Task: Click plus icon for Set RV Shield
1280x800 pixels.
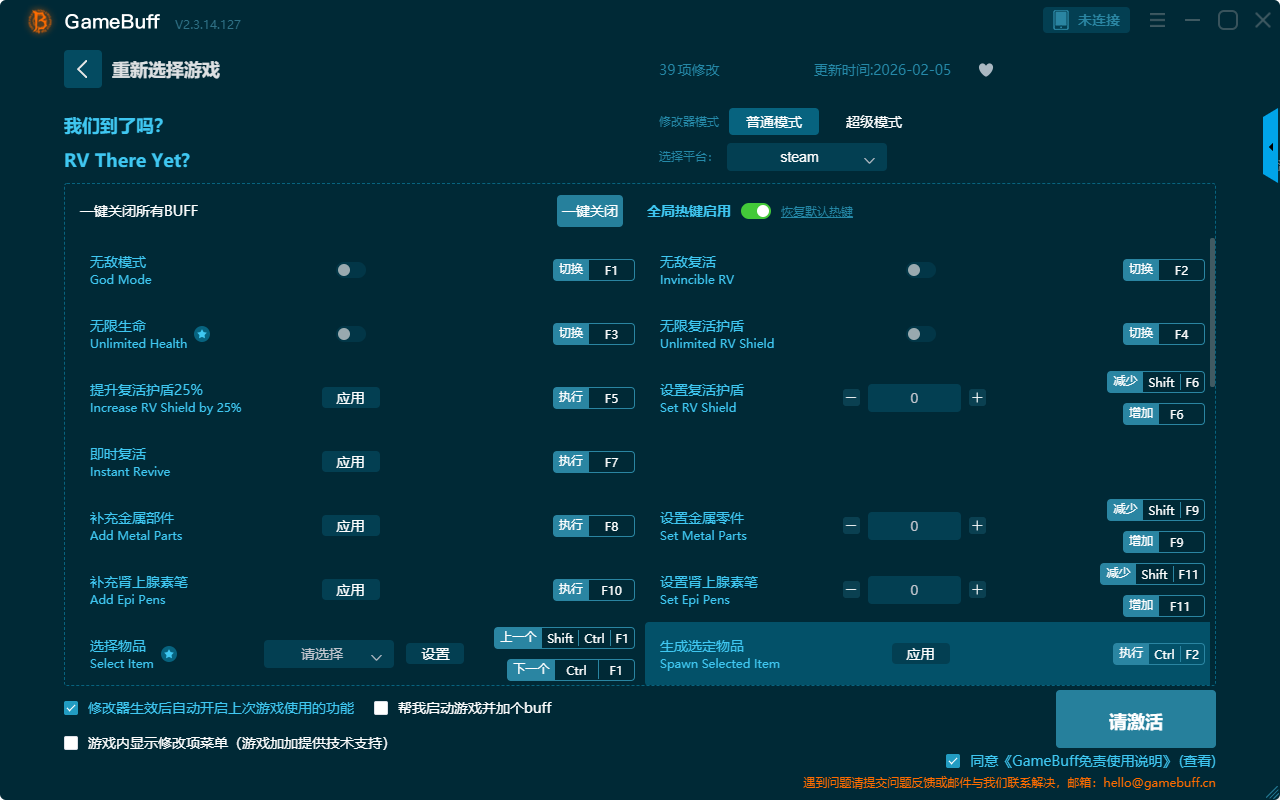Action: coord(977,398)
